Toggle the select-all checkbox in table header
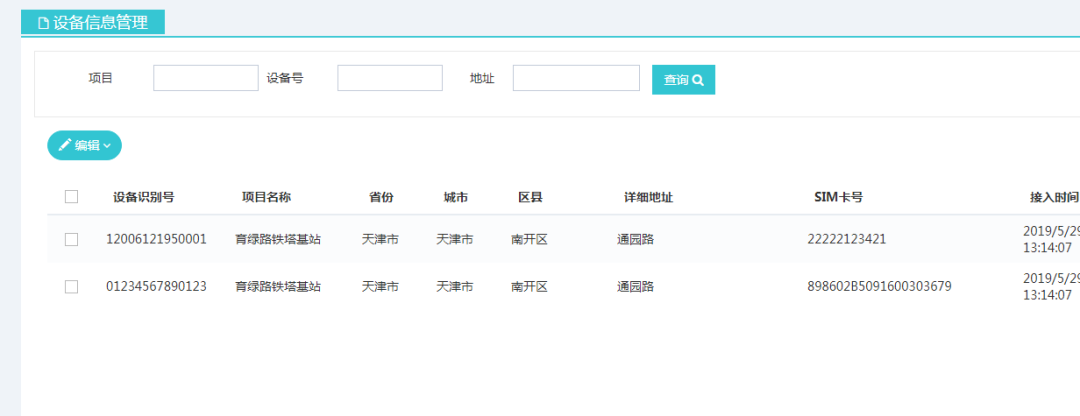Viewport: 1080px width, 416px height. click(71, 197)
